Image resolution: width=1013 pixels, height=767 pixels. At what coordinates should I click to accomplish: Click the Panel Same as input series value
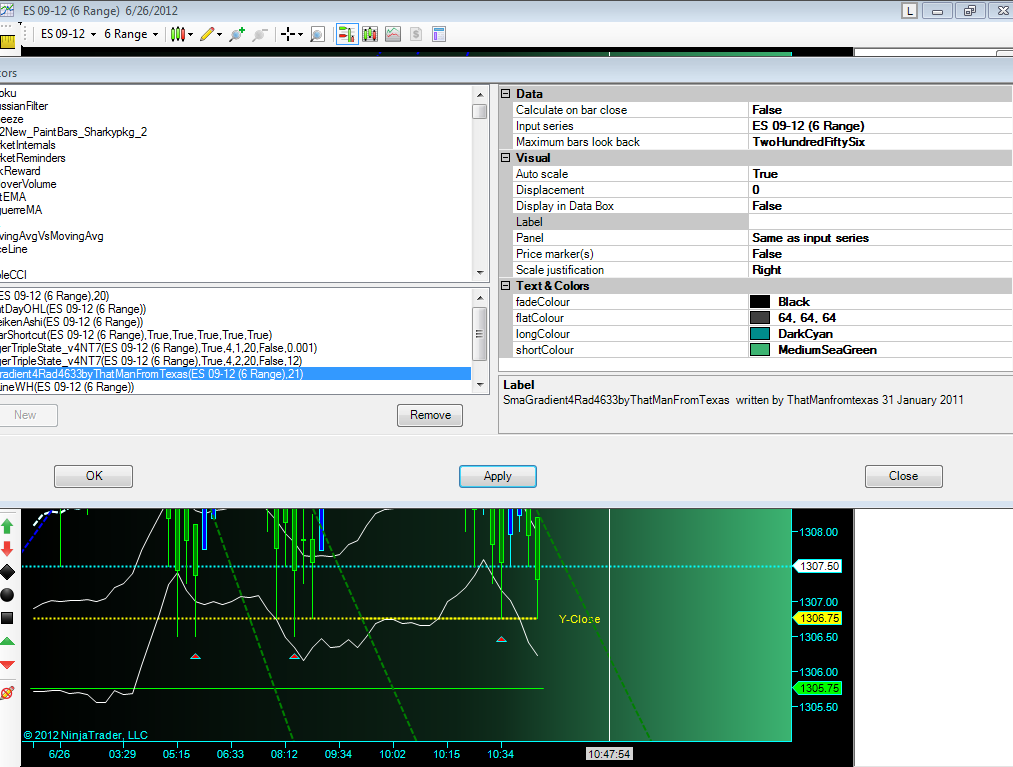tap(880, 238)
